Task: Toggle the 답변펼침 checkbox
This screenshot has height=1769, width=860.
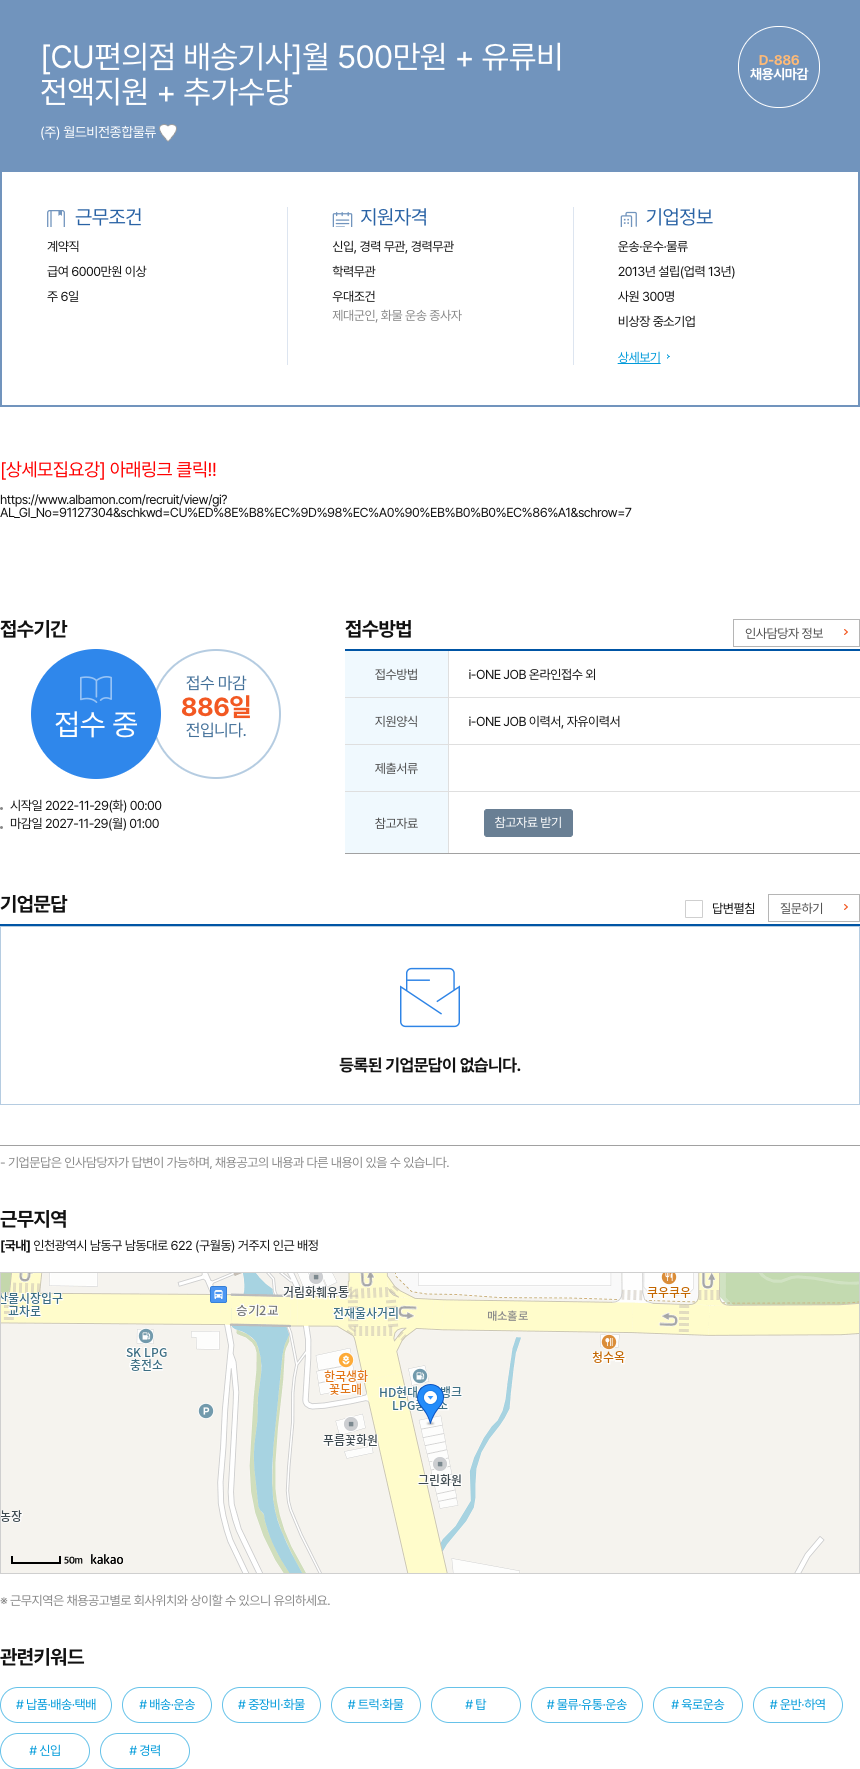Action: pos(693,908)
